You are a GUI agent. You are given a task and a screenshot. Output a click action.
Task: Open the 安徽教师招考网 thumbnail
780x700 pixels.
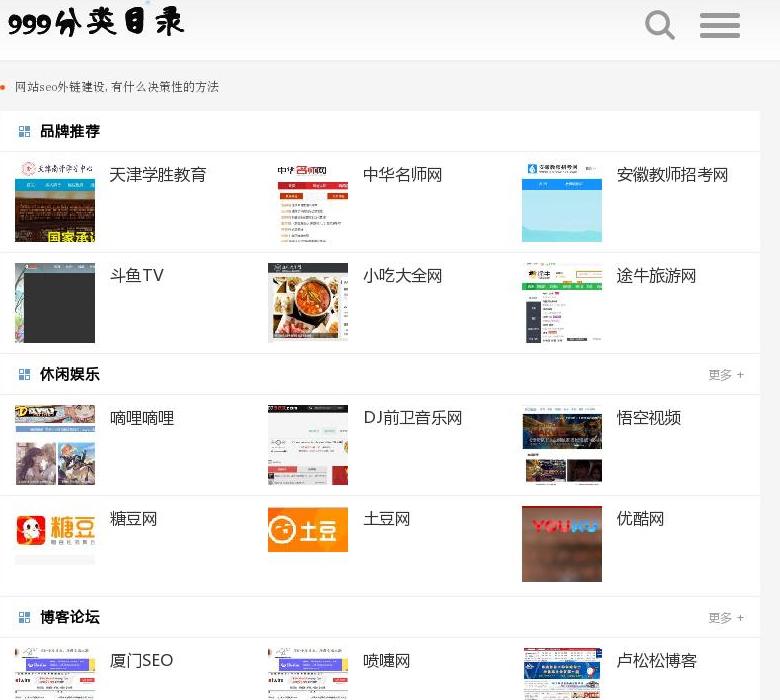pyautogui.click(x=562, y=201)
